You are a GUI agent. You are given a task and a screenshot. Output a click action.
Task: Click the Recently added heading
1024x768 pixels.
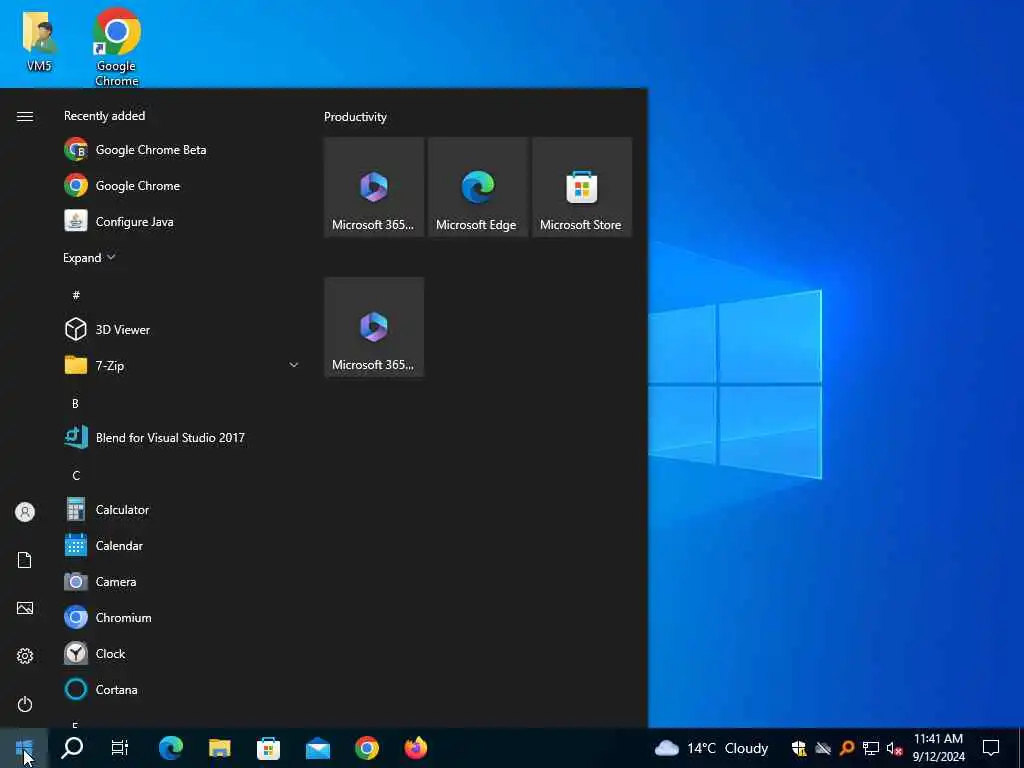(104, 116)
